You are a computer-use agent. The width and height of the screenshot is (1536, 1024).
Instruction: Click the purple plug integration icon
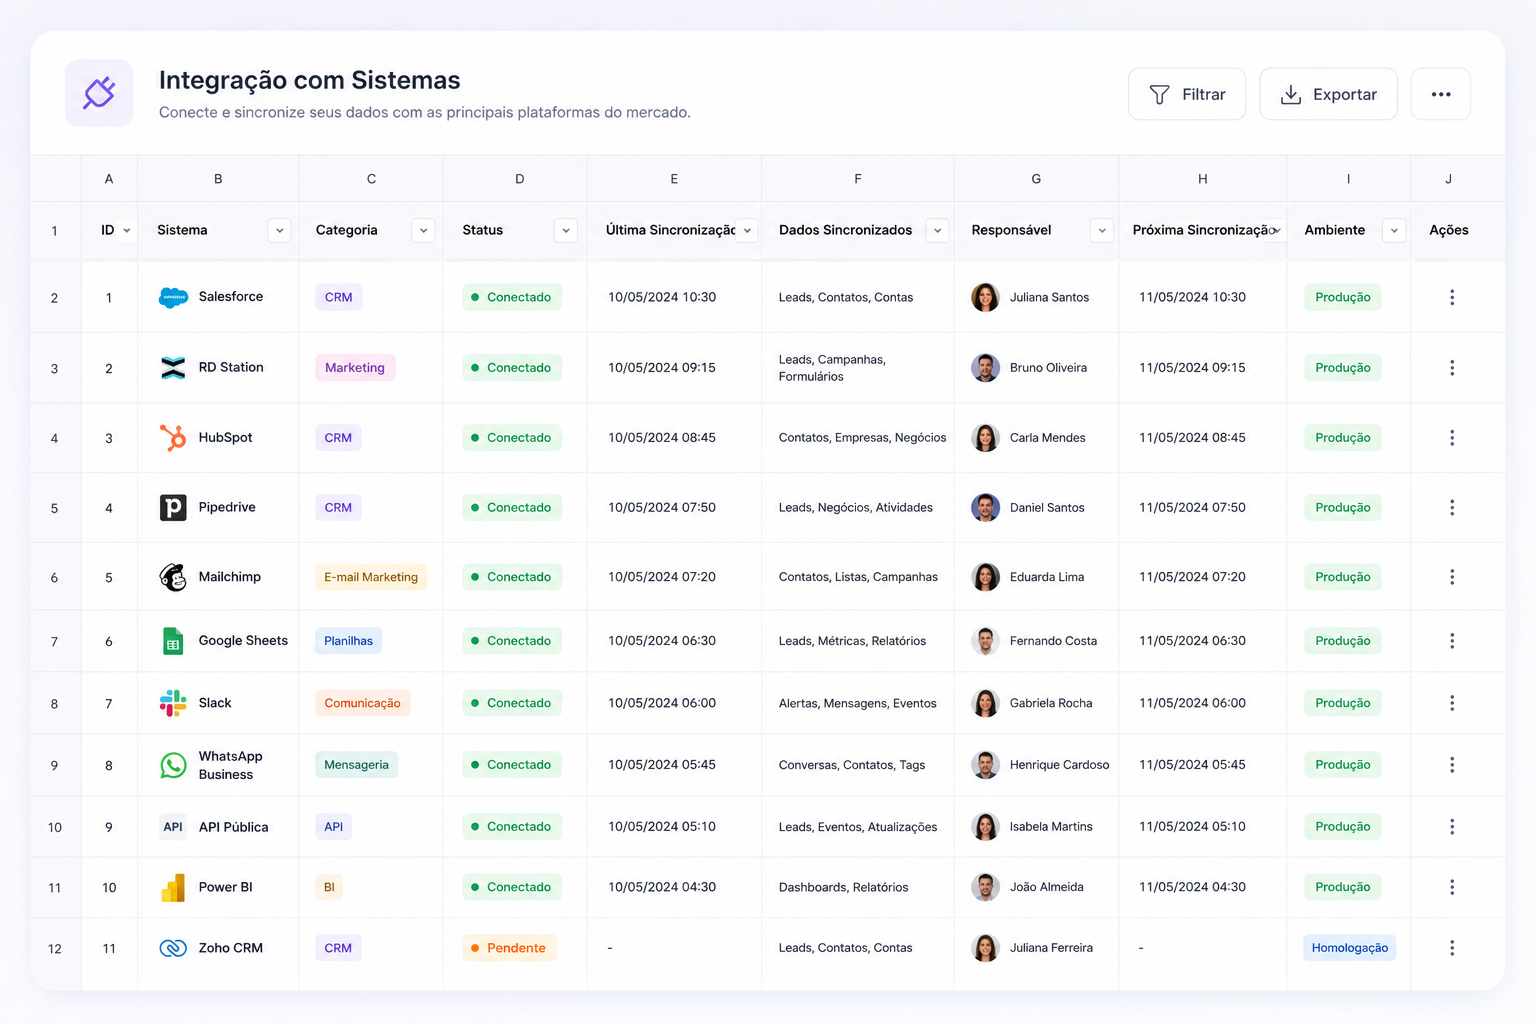(99, 93)
